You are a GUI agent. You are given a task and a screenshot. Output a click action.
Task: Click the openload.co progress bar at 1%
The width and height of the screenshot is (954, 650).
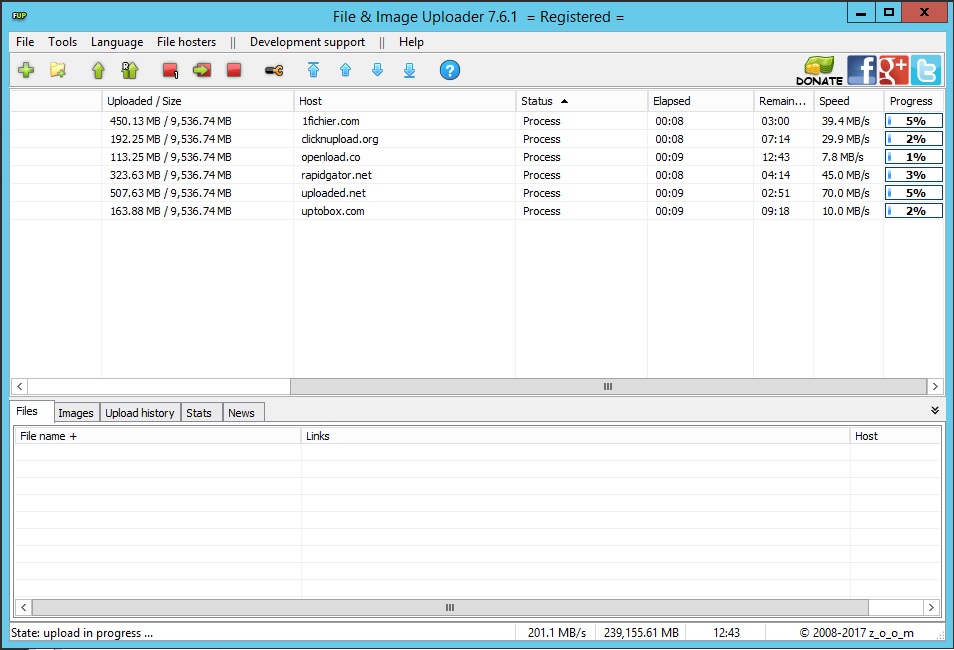[914, 157]
